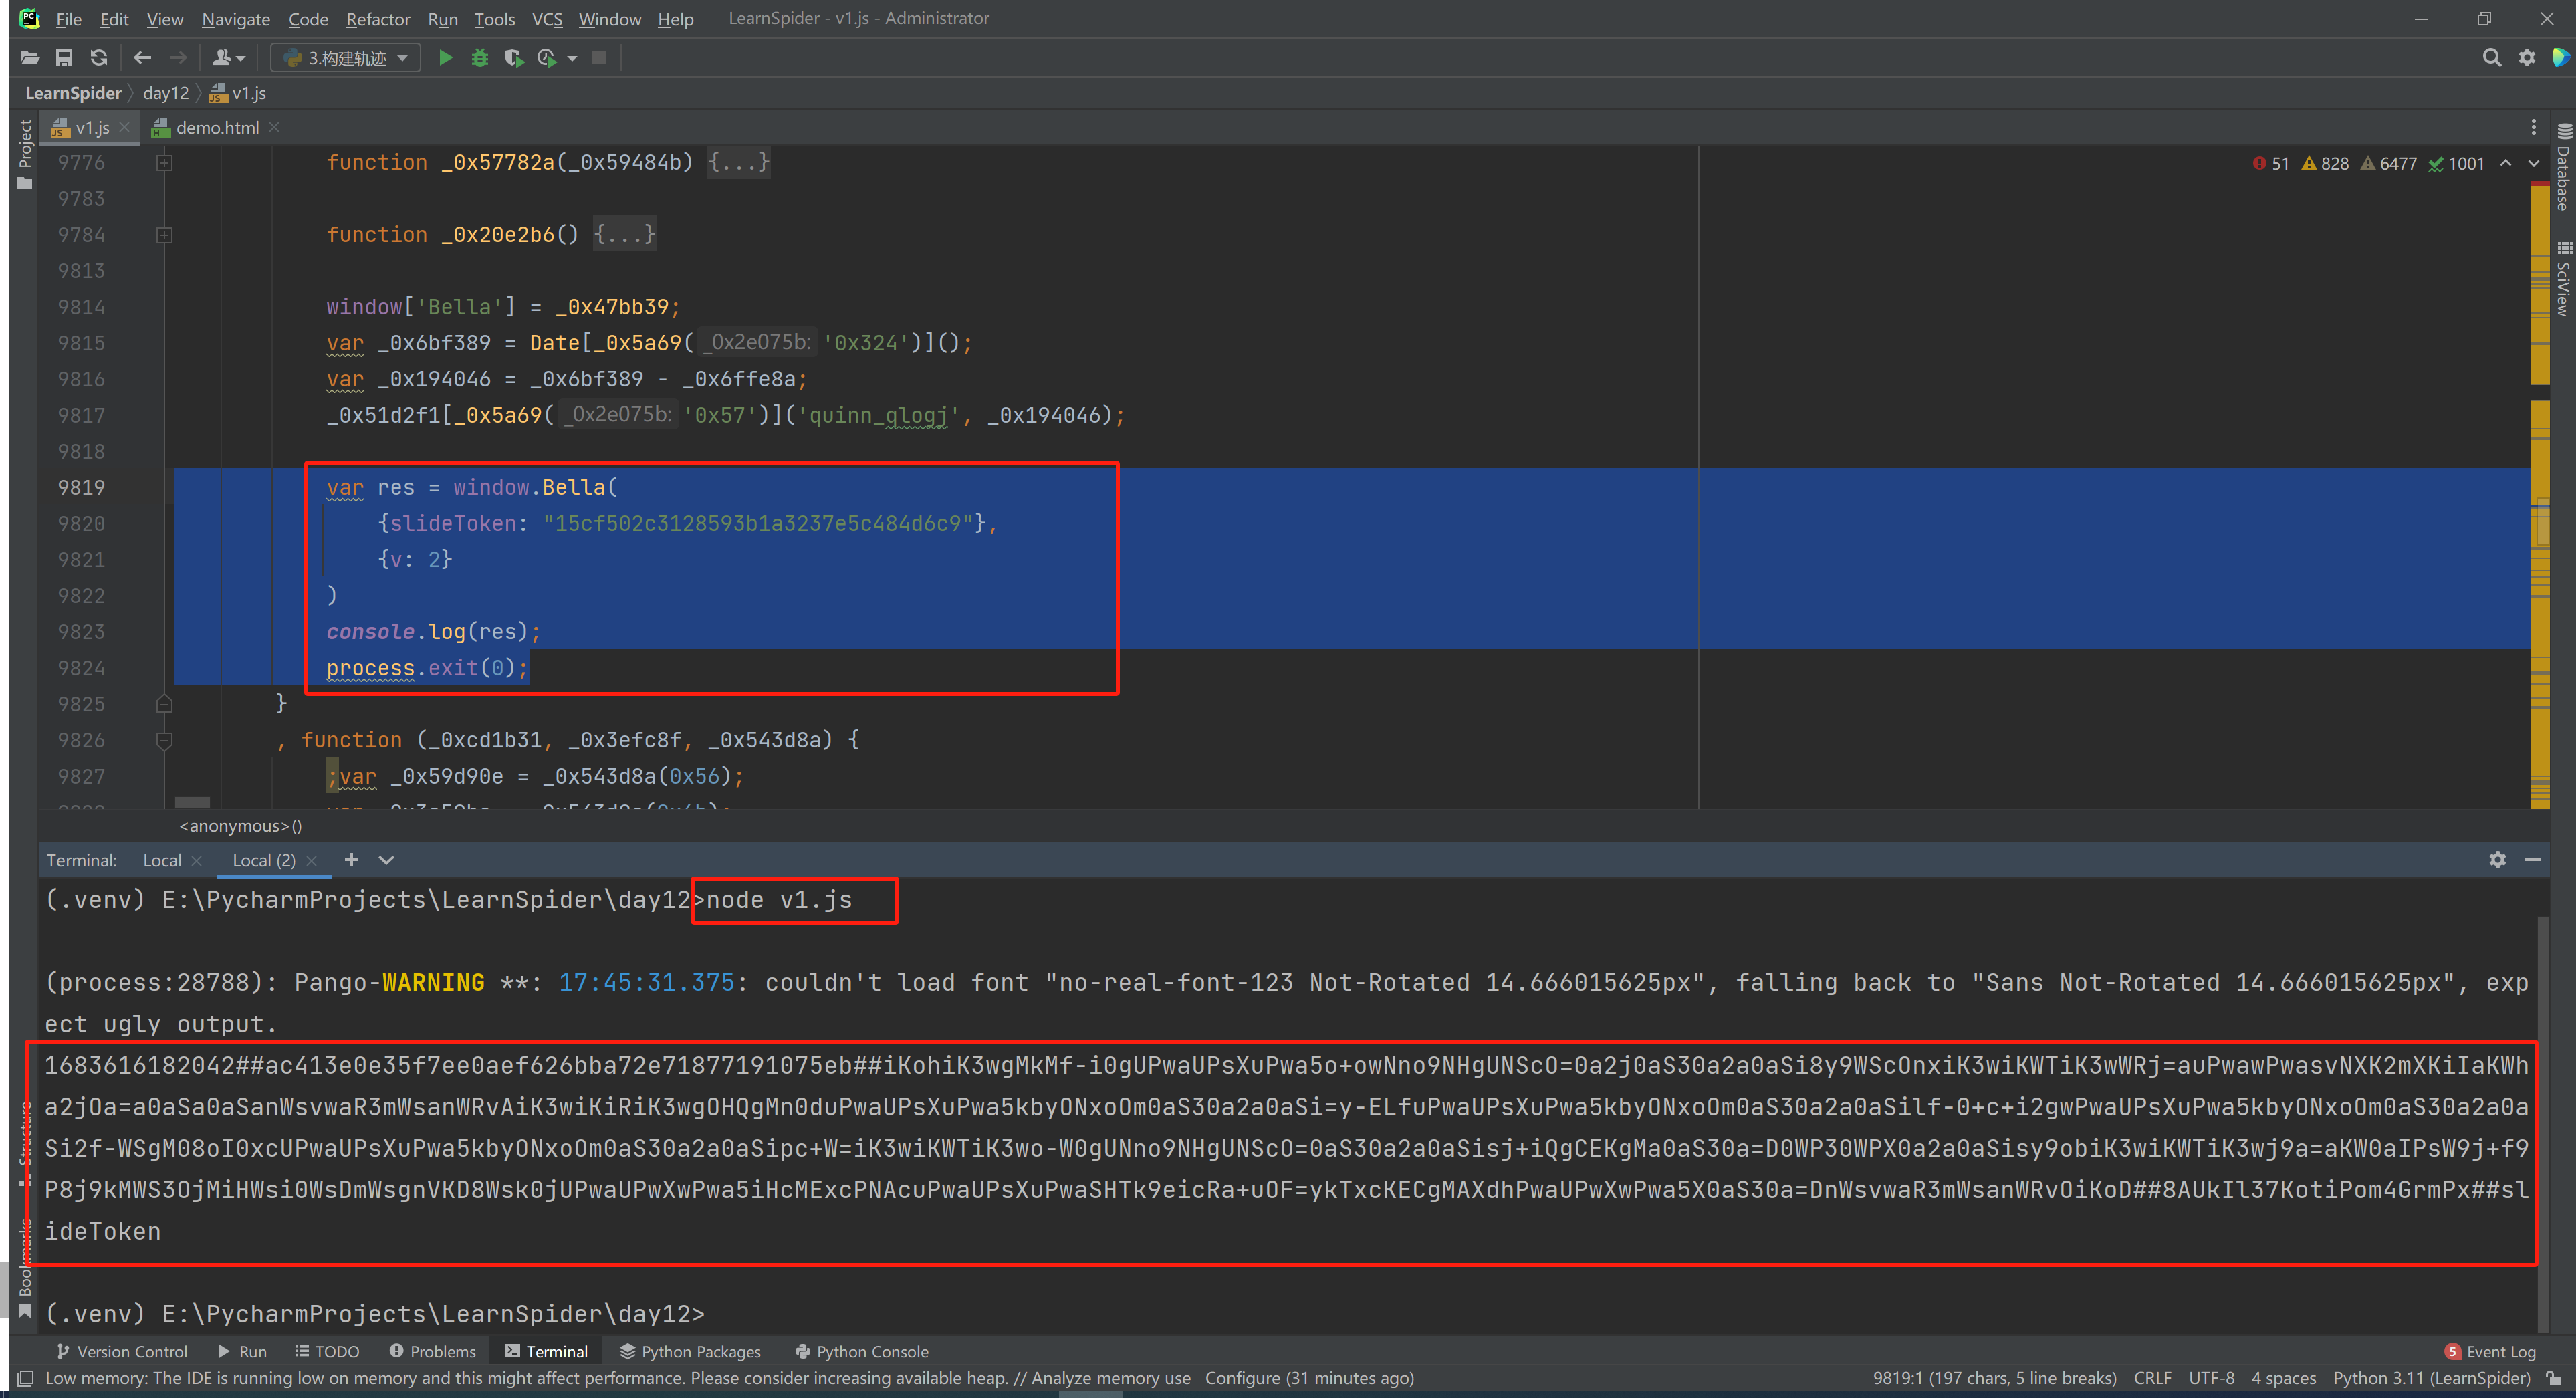Open terminal session dropdown chevron
This screenshot has height=1398, width=2576.
pos(387,860)
